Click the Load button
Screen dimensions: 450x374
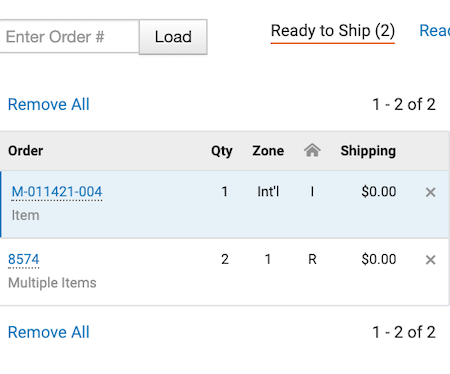click(x=173, y=37)
